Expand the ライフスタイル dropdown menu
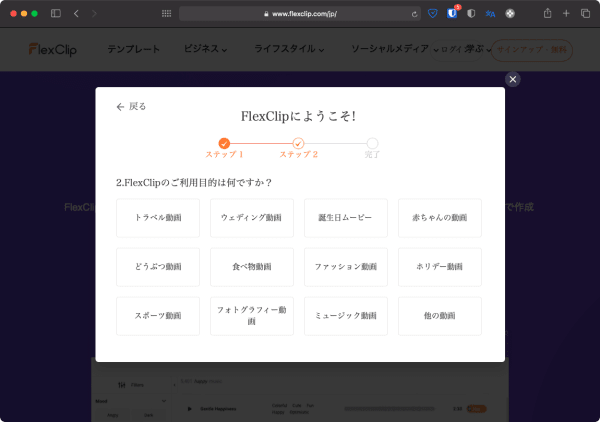 pos(289,49)
